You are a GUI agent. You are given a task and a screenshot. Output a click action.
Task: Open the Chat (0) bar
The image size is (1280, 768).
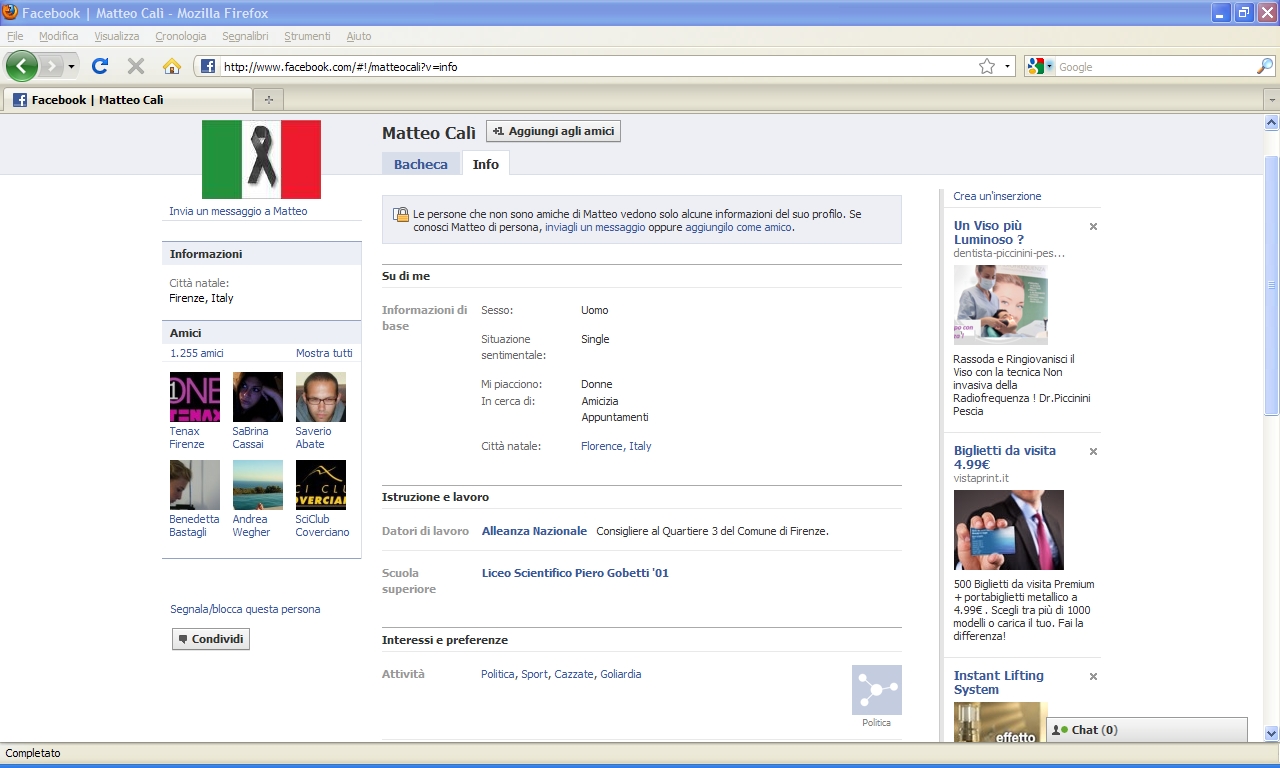pos(1147,730)
